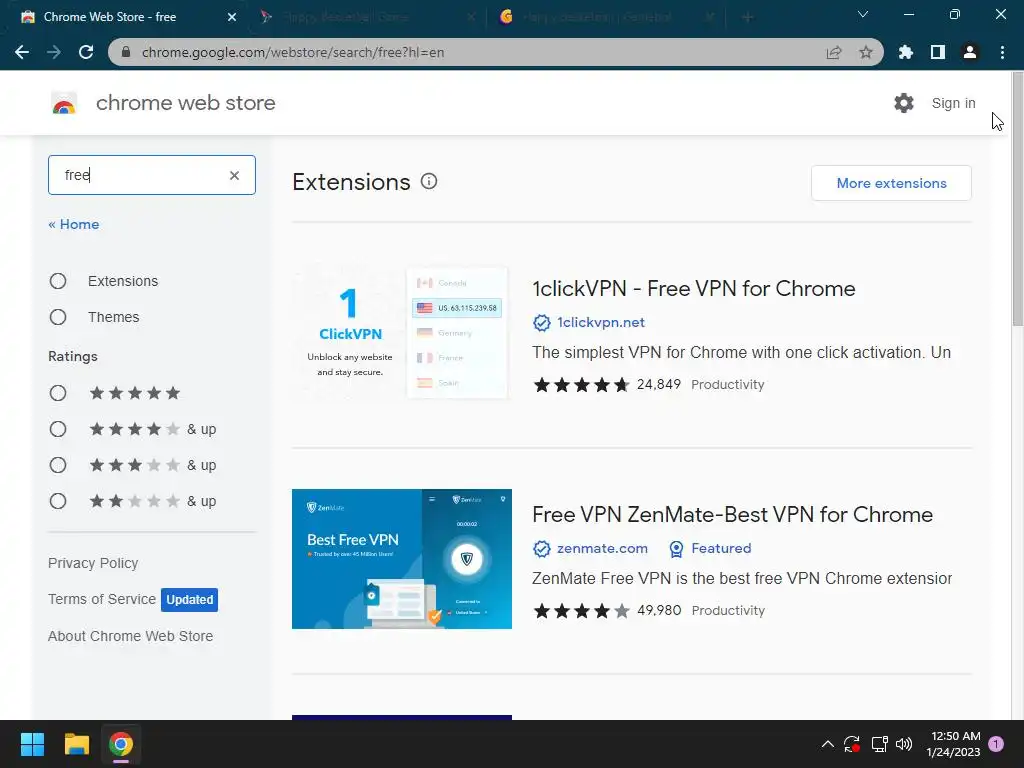Screen dimensions: 1024x768
Task: Filter results by two stars & up
Action: tap(58, 501)
